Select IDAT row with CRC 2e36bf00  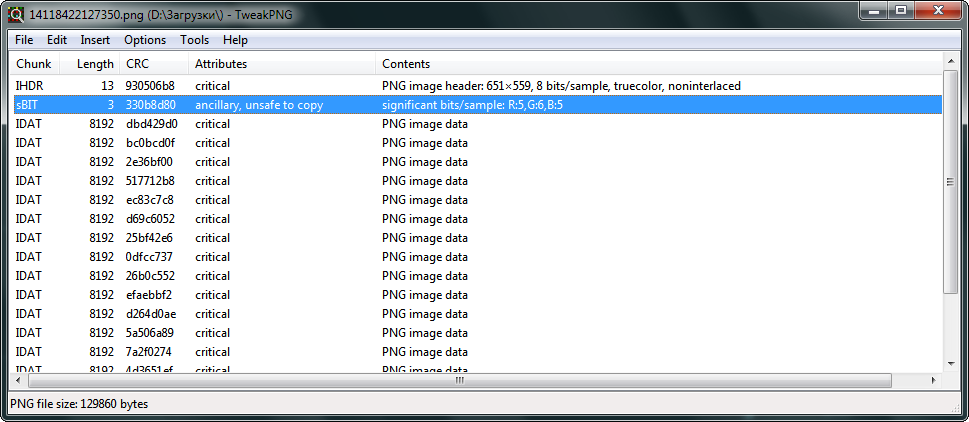476,162
